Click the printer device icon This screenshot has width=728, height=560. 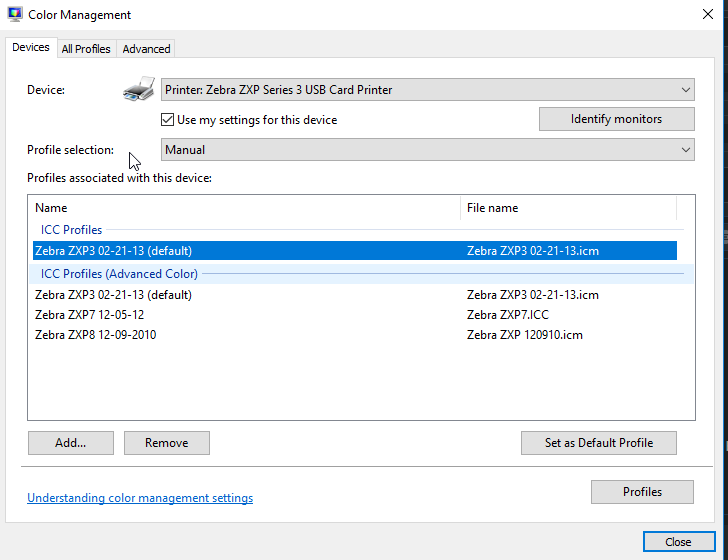[138, 90]
